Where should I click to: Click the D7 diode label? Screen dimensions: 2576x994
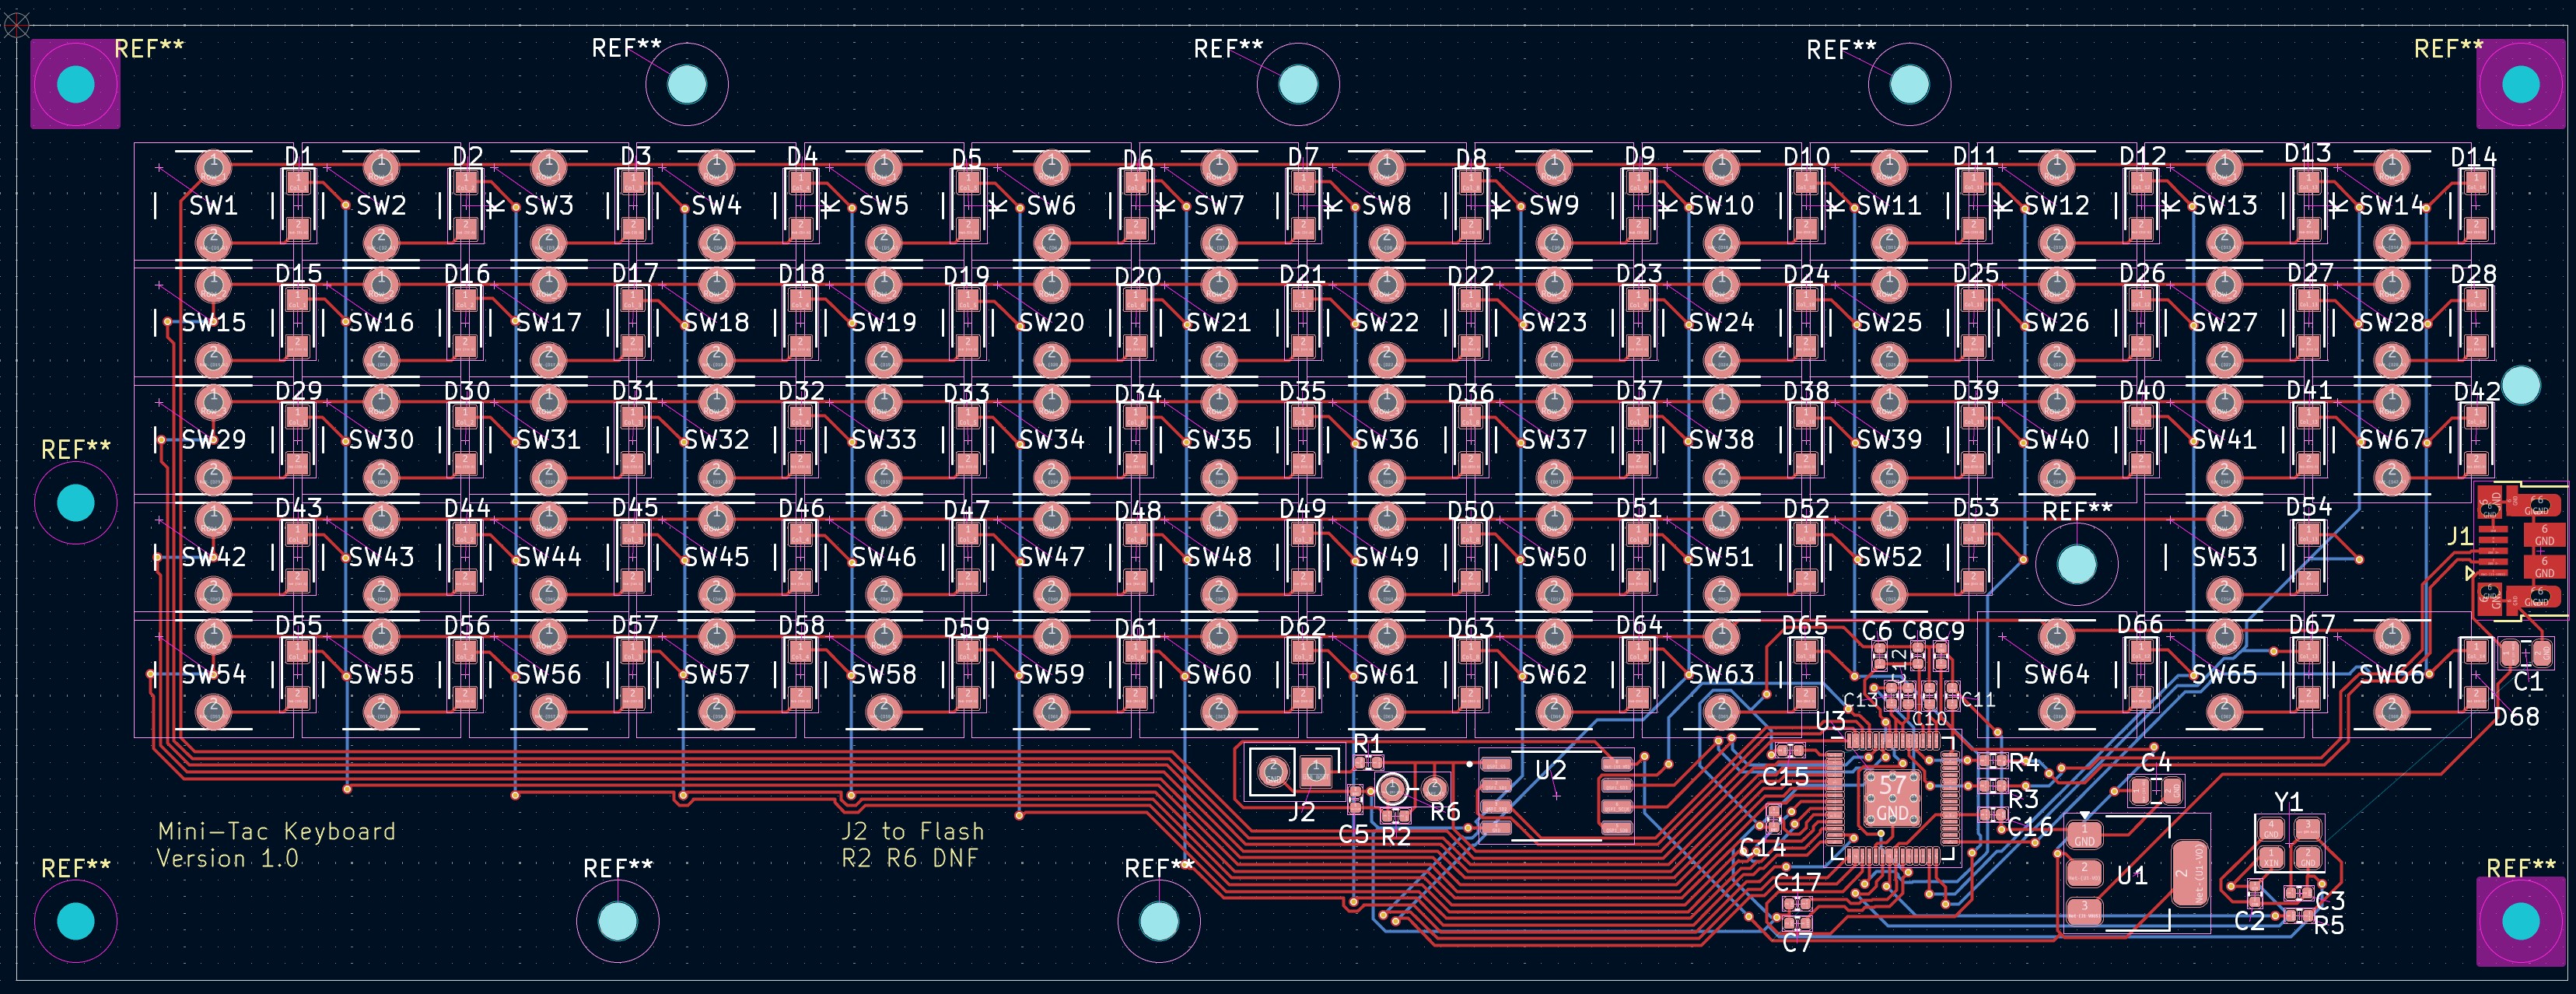point(1303,157)
